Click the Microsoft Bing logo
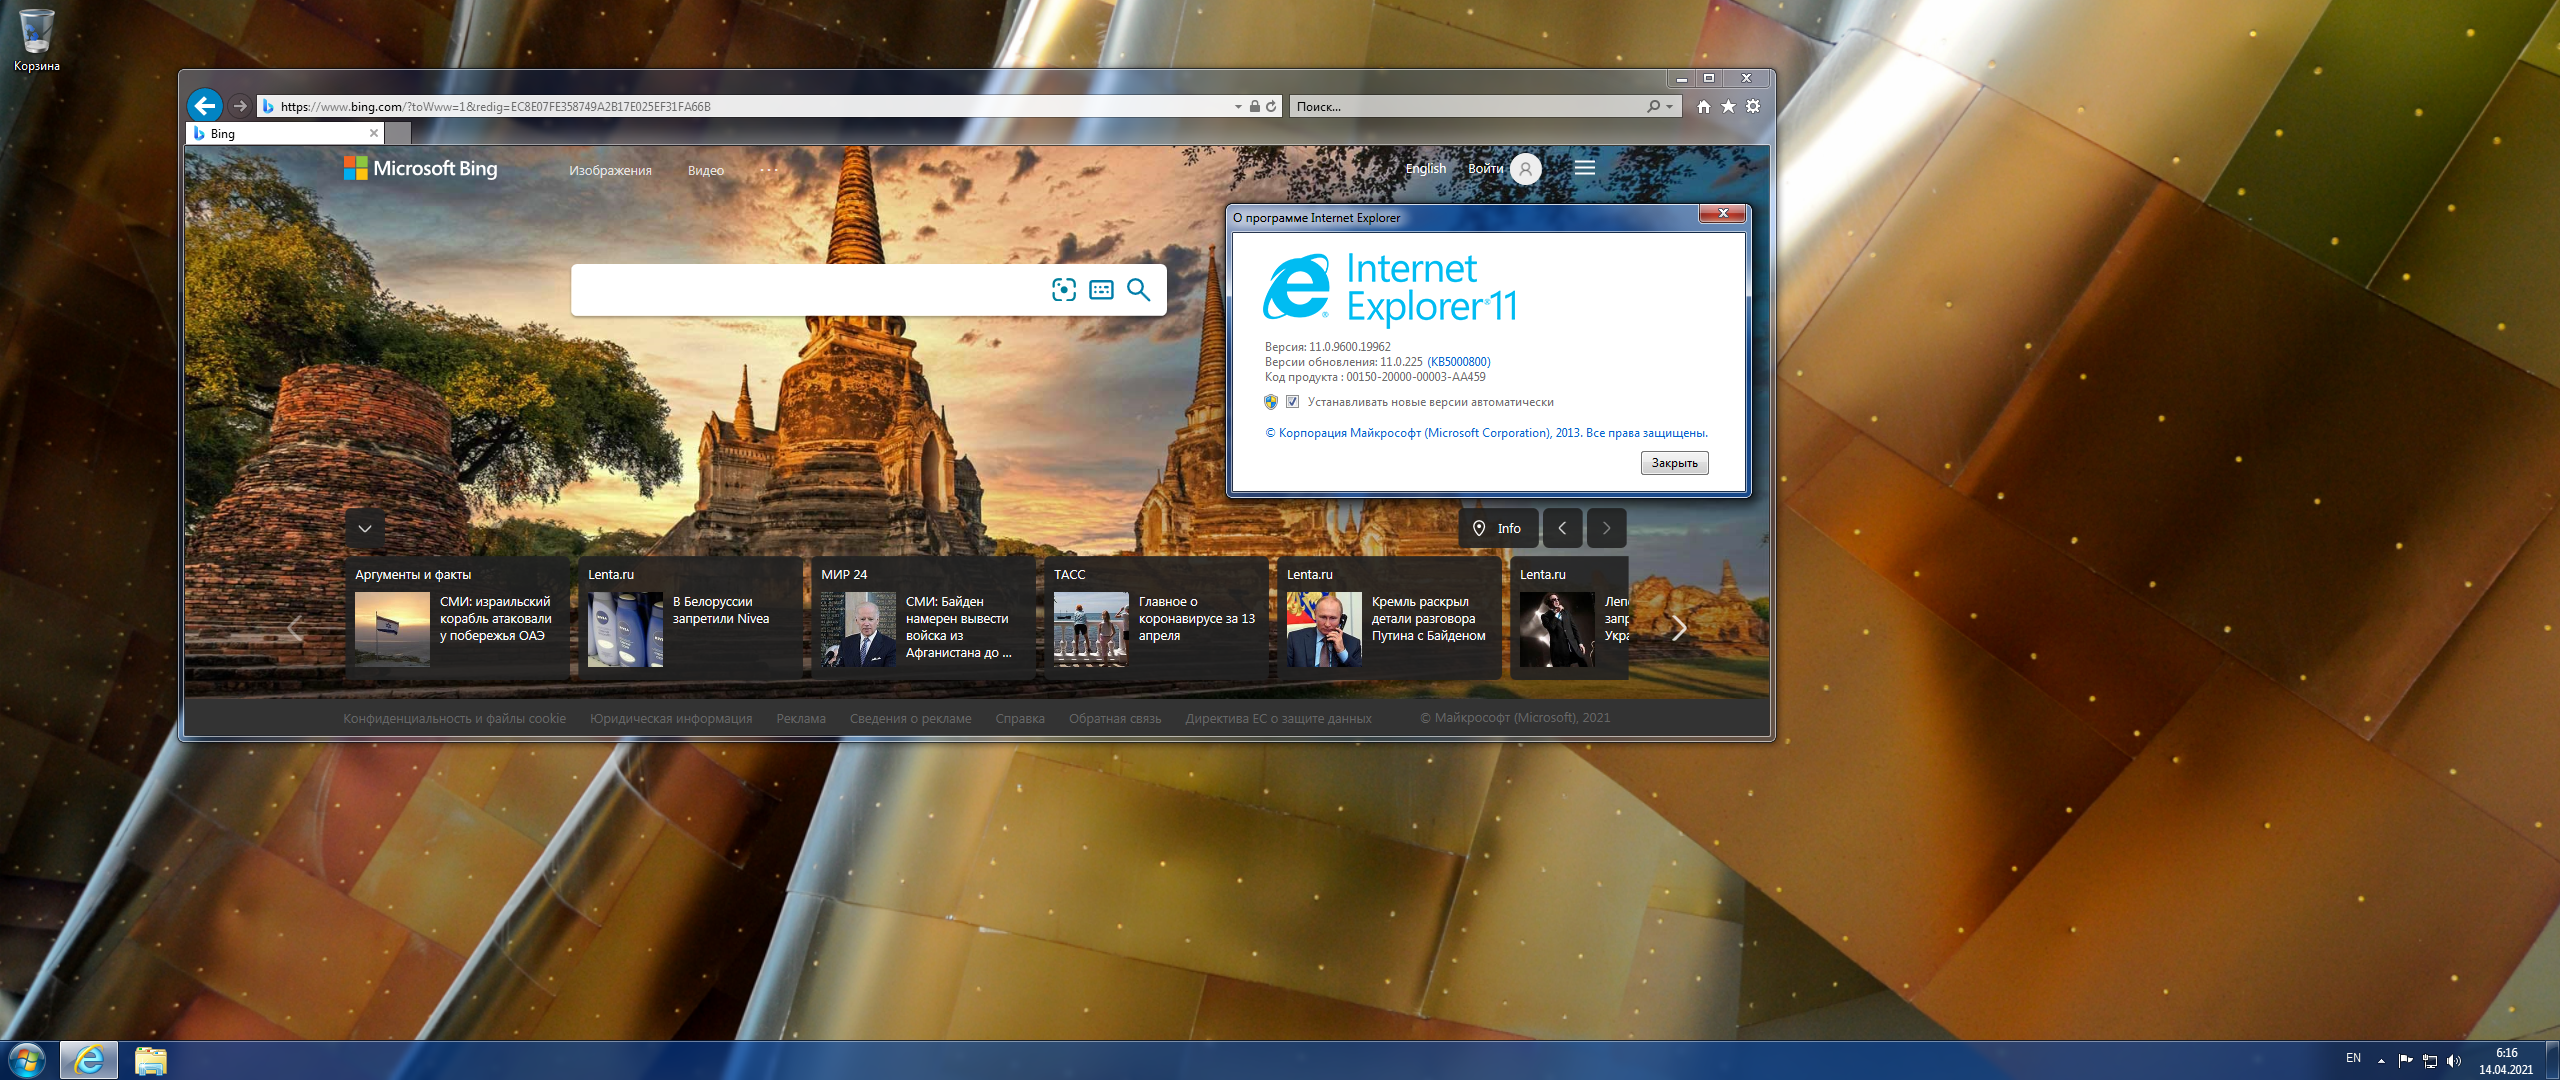The height and width of the screenshot is (1080, 2560). click(420, 168)
